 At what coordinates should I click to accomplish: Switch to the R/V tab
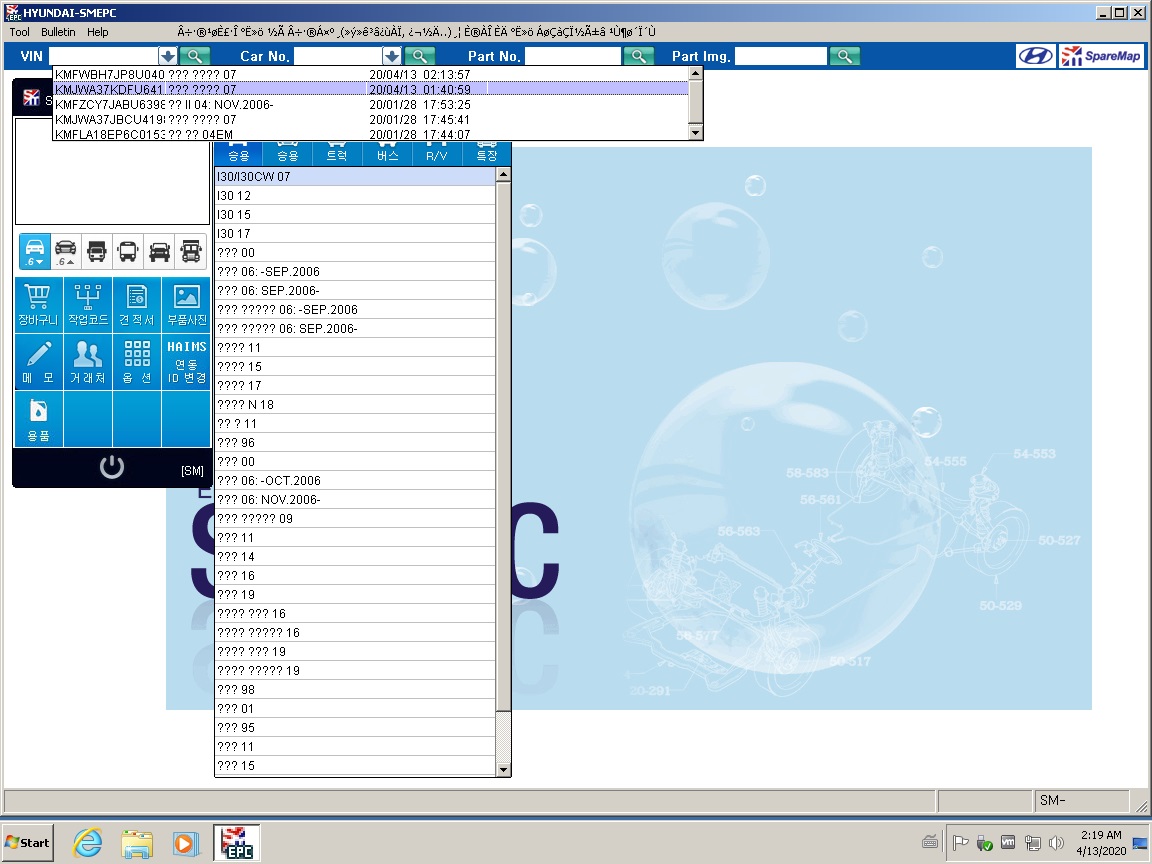click(x=436, y=153)
